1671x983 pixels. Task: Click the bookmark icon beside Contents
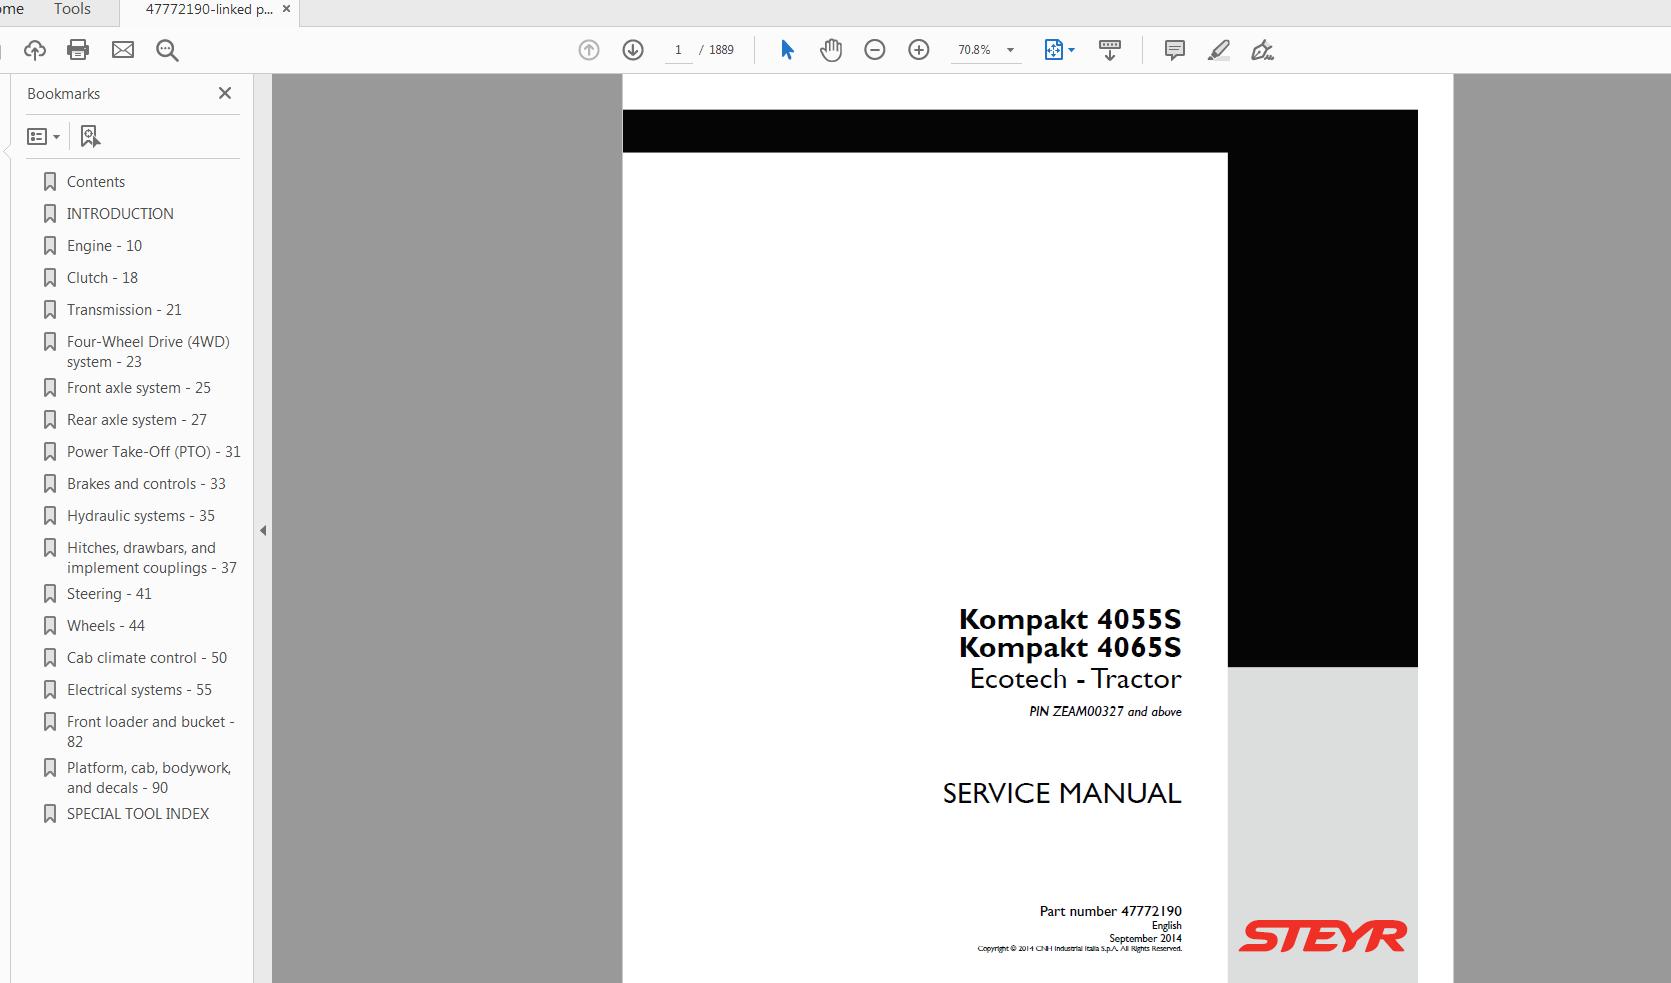coord(50,182)
